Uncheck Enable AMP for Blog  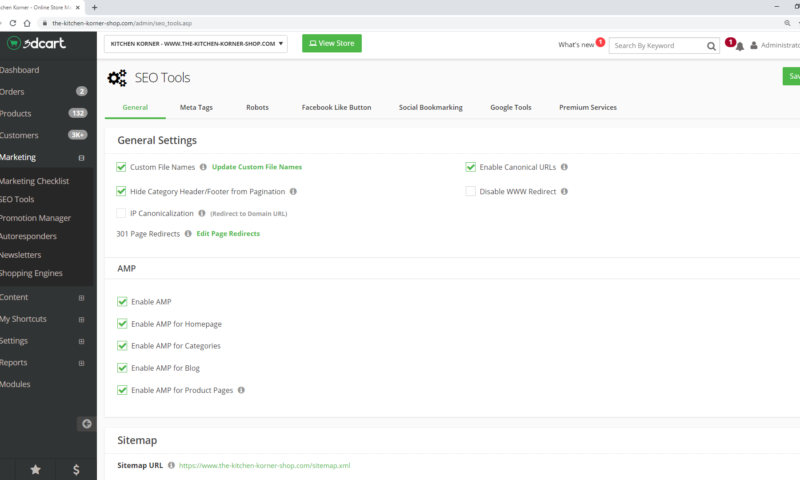click(122, 368)
